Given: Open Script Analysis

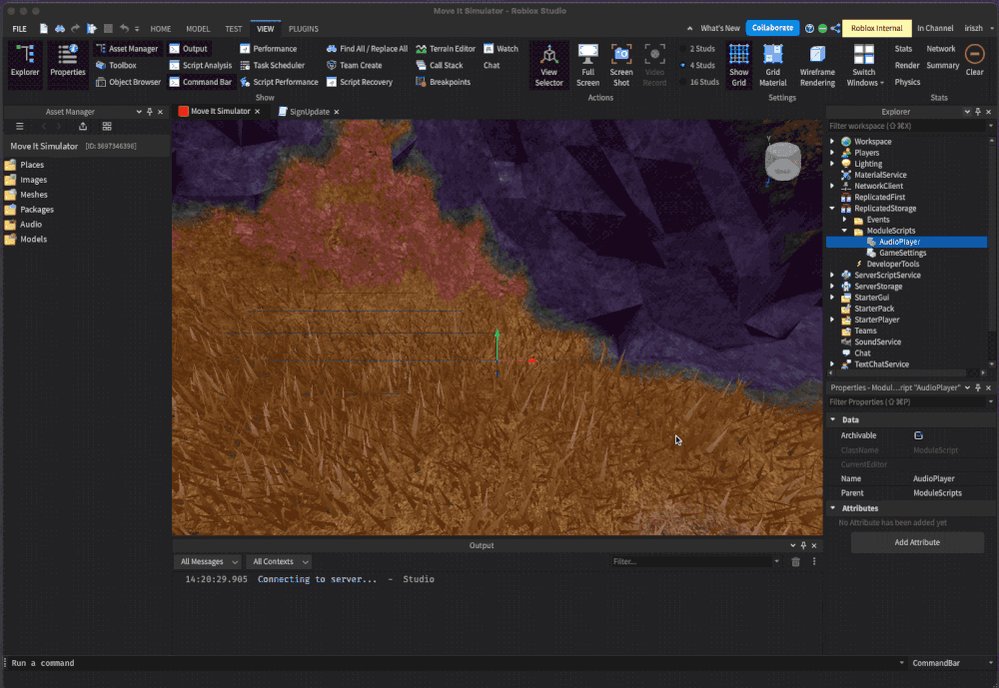Looking at the screenshot, I should click(201, 65).
